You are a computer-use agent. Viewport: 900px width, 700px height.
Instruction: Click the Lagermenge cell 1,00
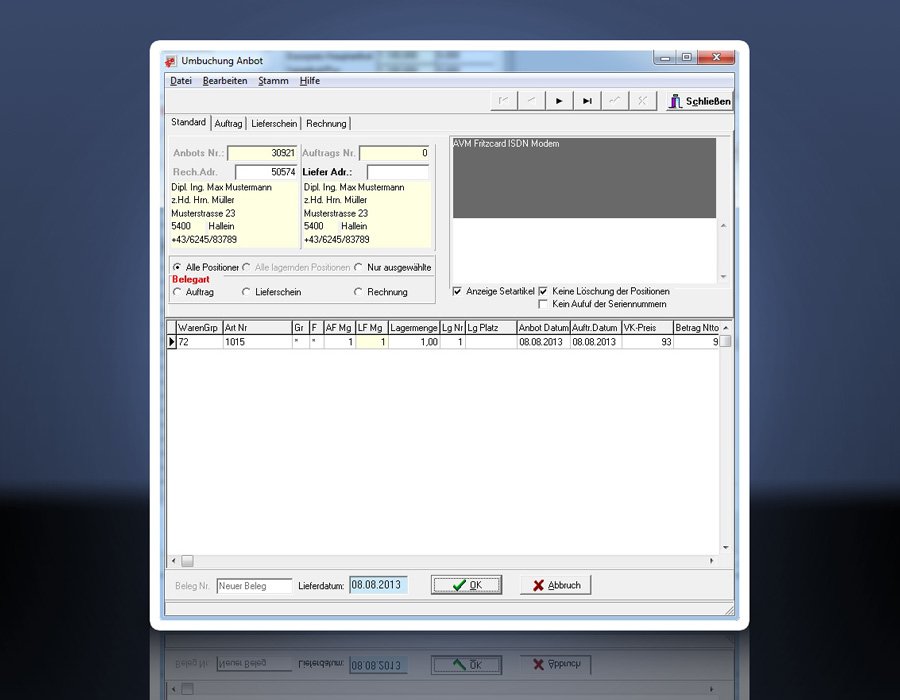[414, 342]
